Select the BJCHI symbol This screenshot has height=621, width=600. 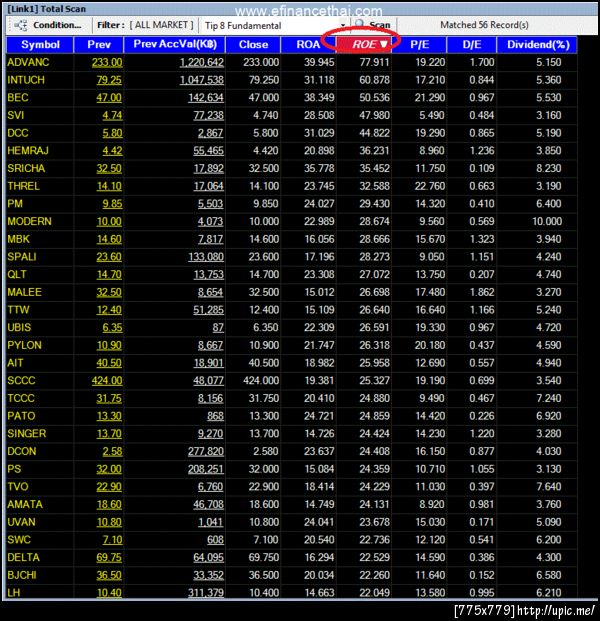pos(22,575)
